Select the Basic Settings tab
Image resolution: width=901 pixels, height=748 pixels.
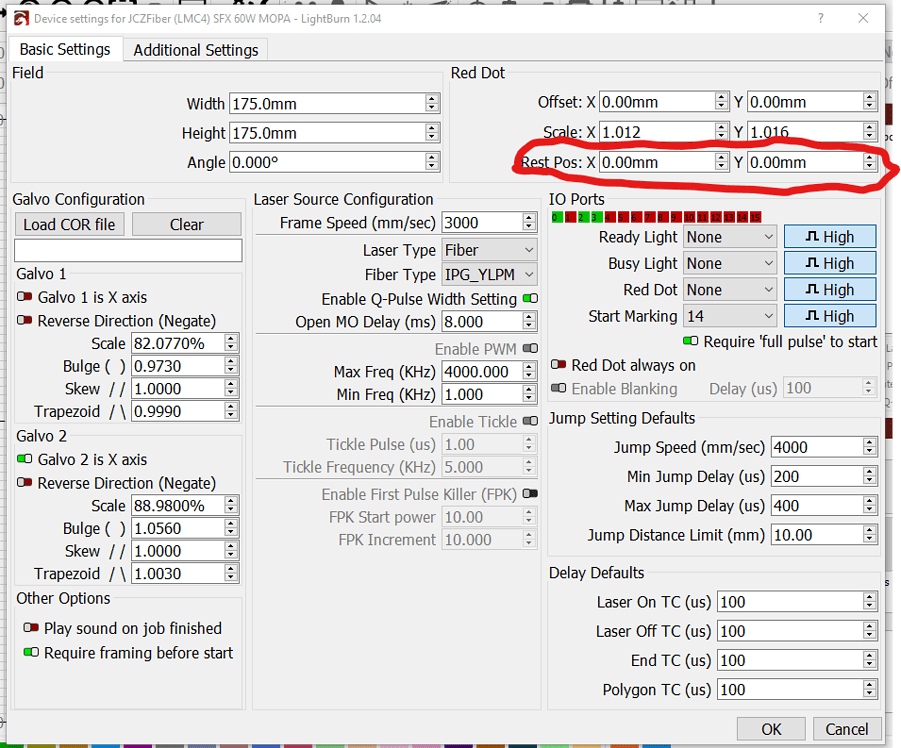tap(66, 48)
